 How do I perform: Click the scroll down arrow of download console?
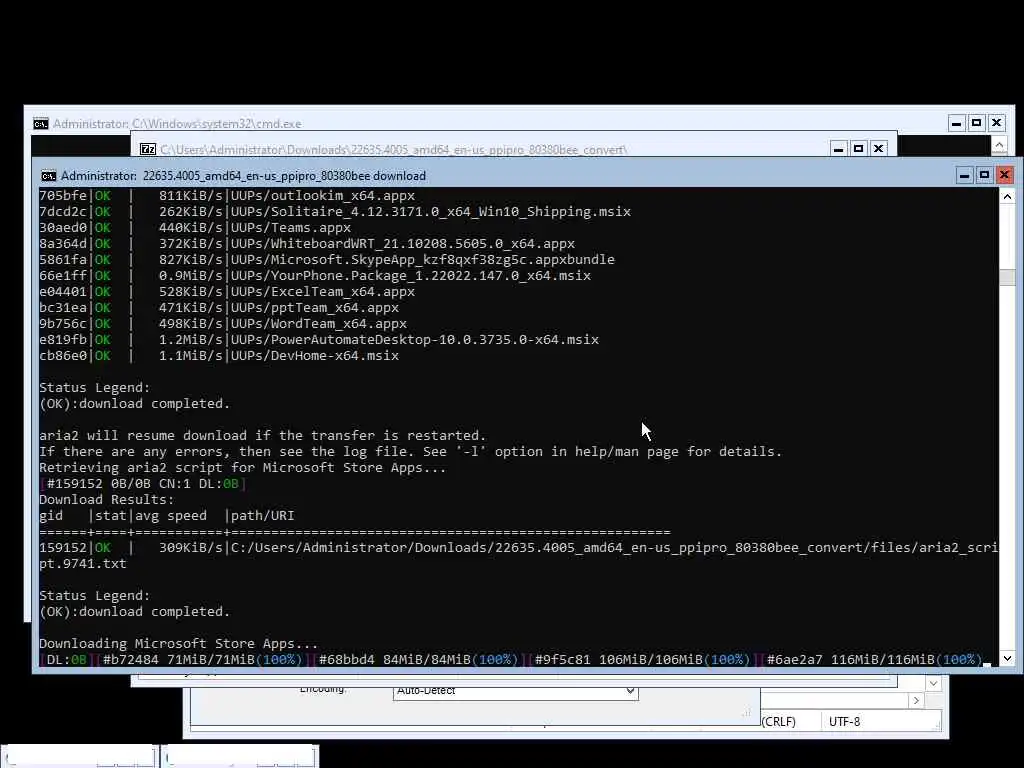(x=1007, y=658)
